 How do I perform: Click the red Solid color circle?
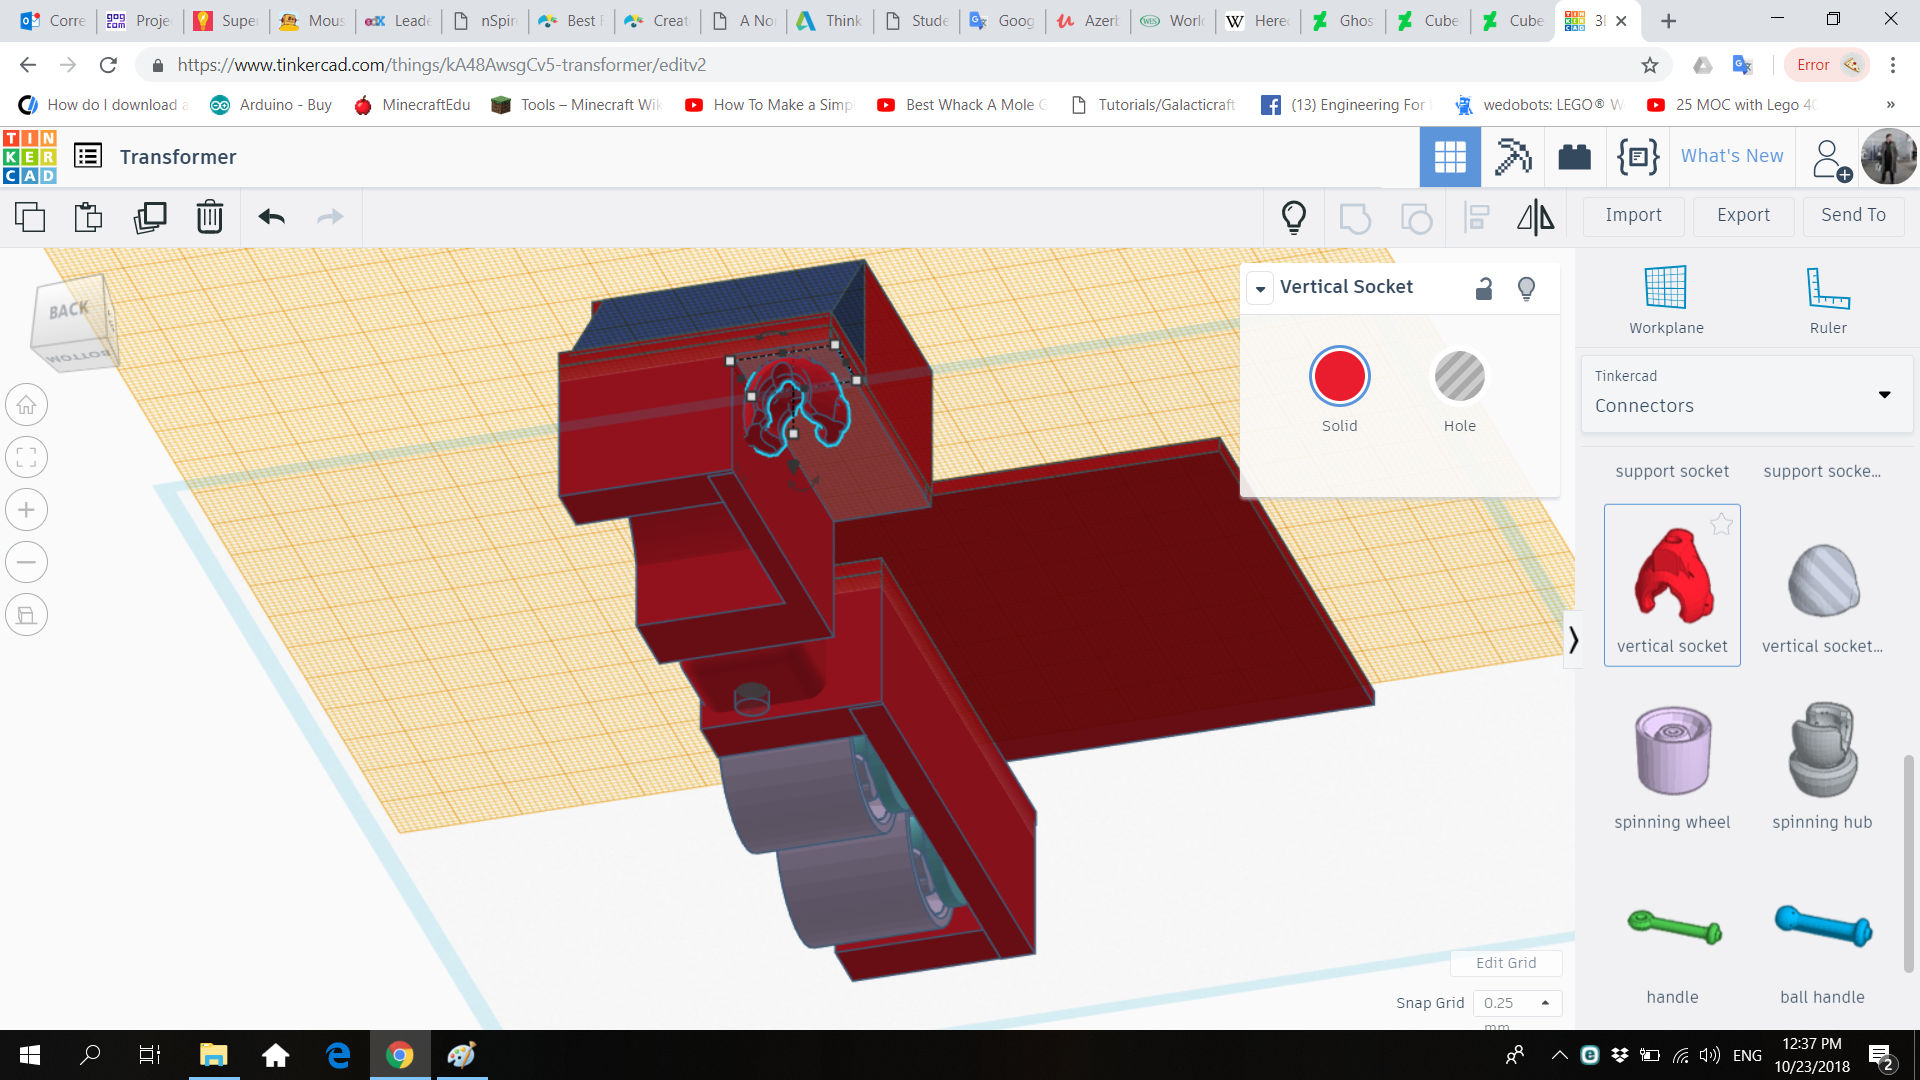[x=1339, y=377]
